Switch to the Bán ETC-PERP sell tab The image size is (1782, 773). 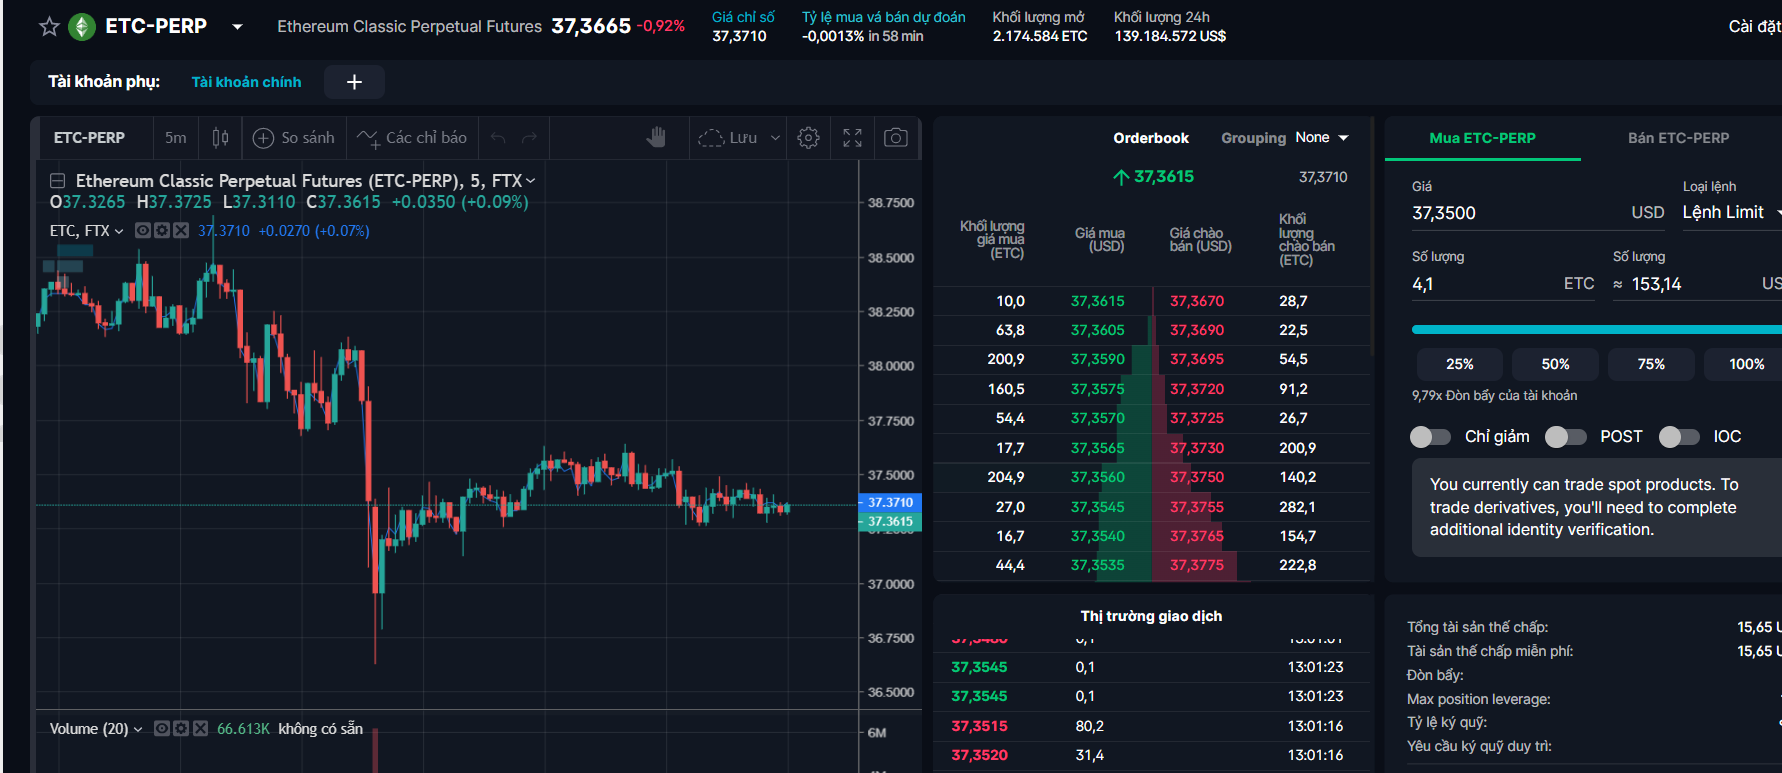coord(1678,138)
